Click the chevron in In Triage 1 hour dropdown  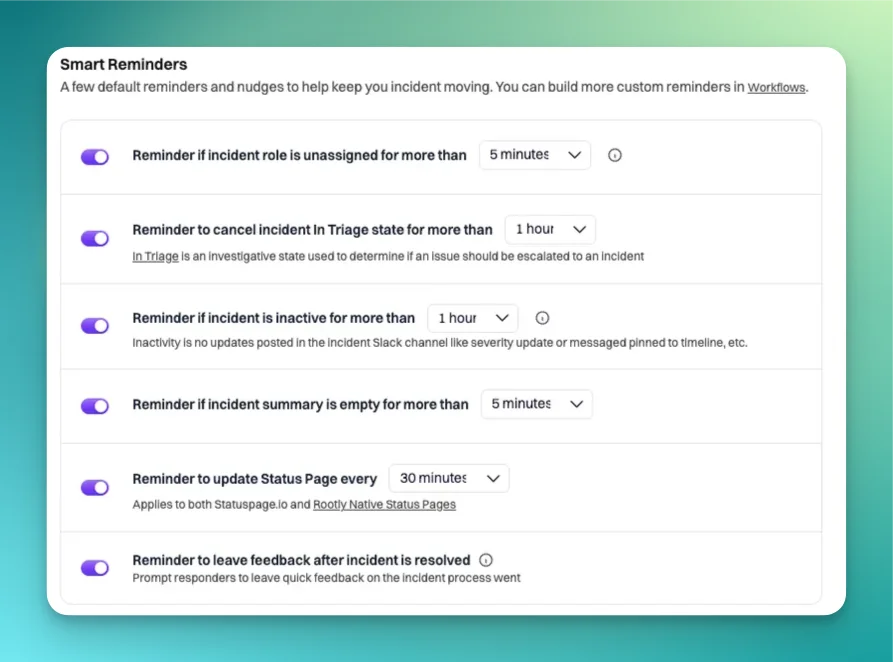[x=580, y=230]
